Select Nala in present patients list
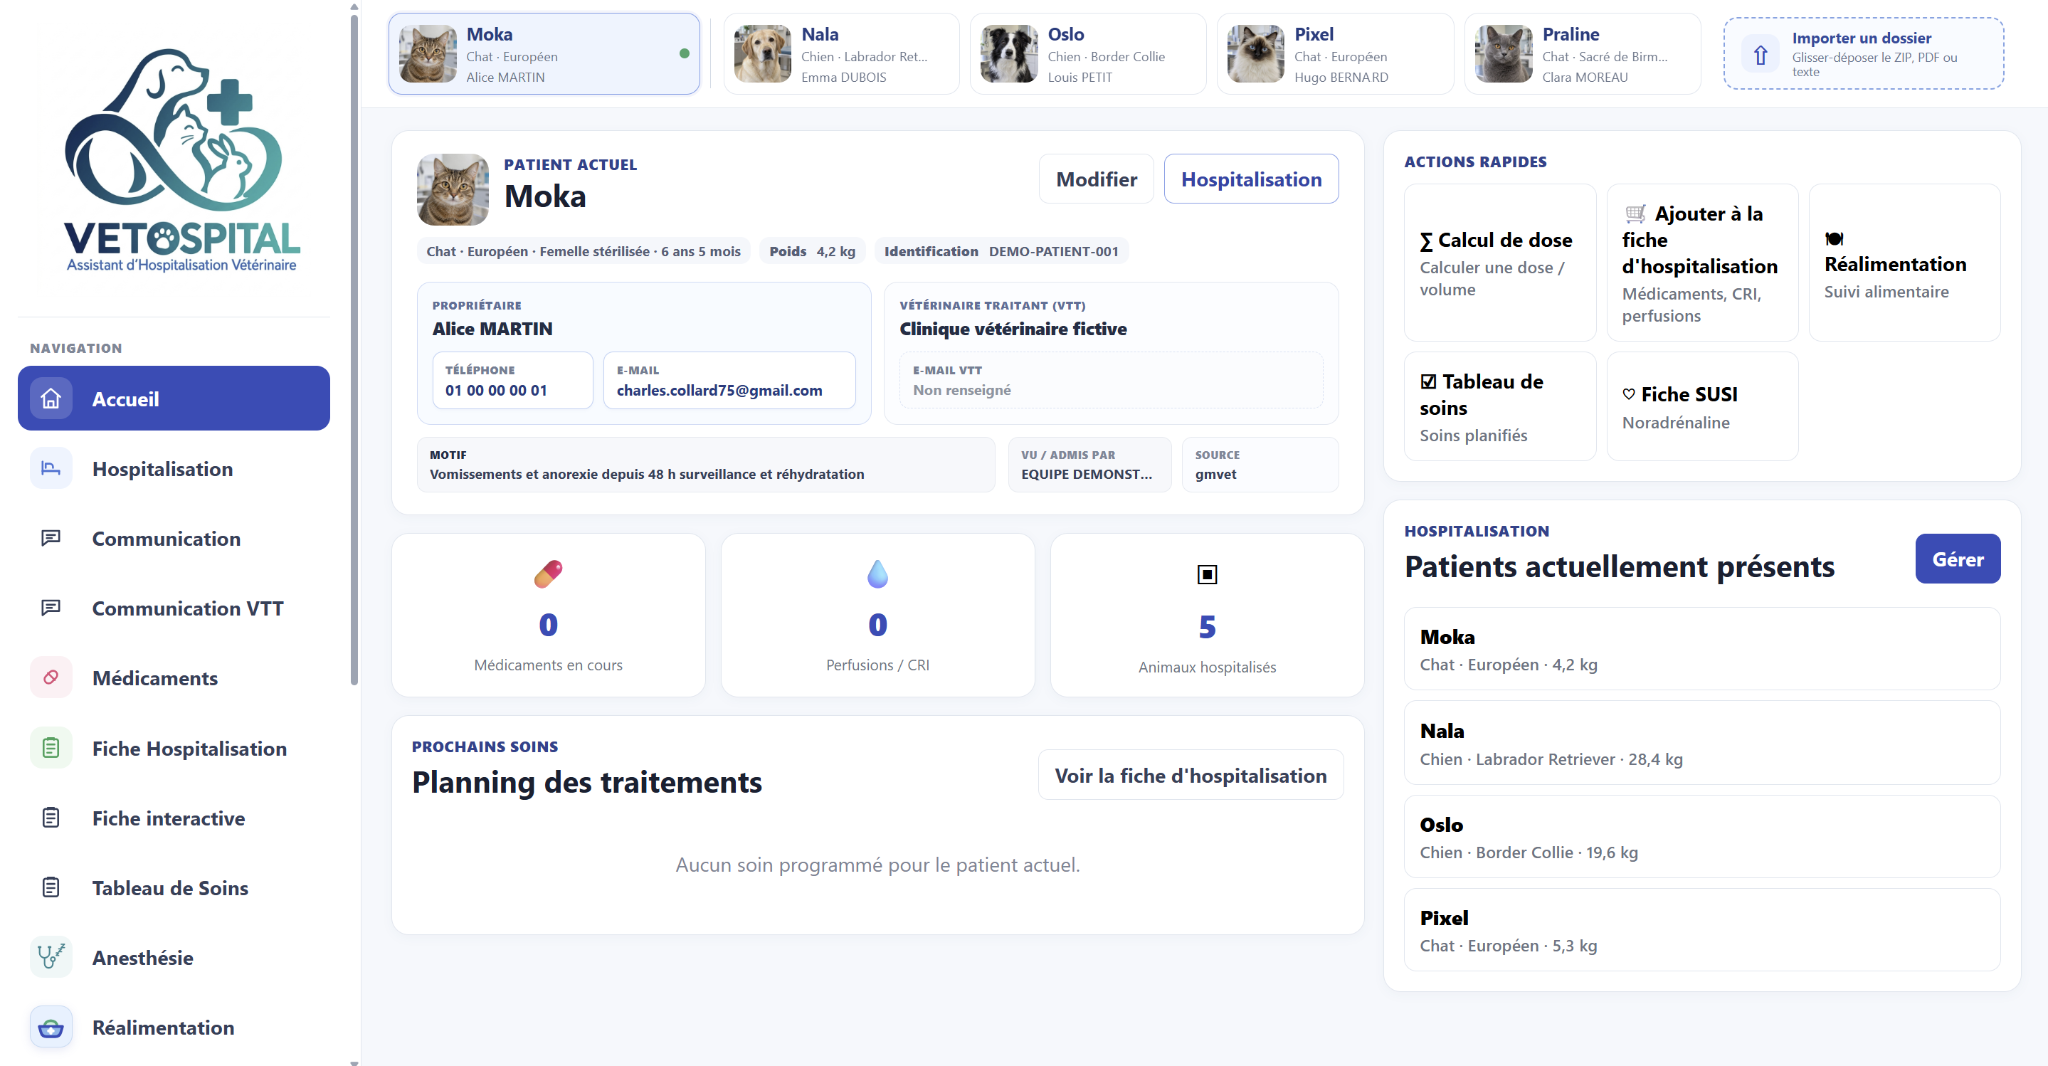The image size is (2048, 1066). pos(1702,743)
